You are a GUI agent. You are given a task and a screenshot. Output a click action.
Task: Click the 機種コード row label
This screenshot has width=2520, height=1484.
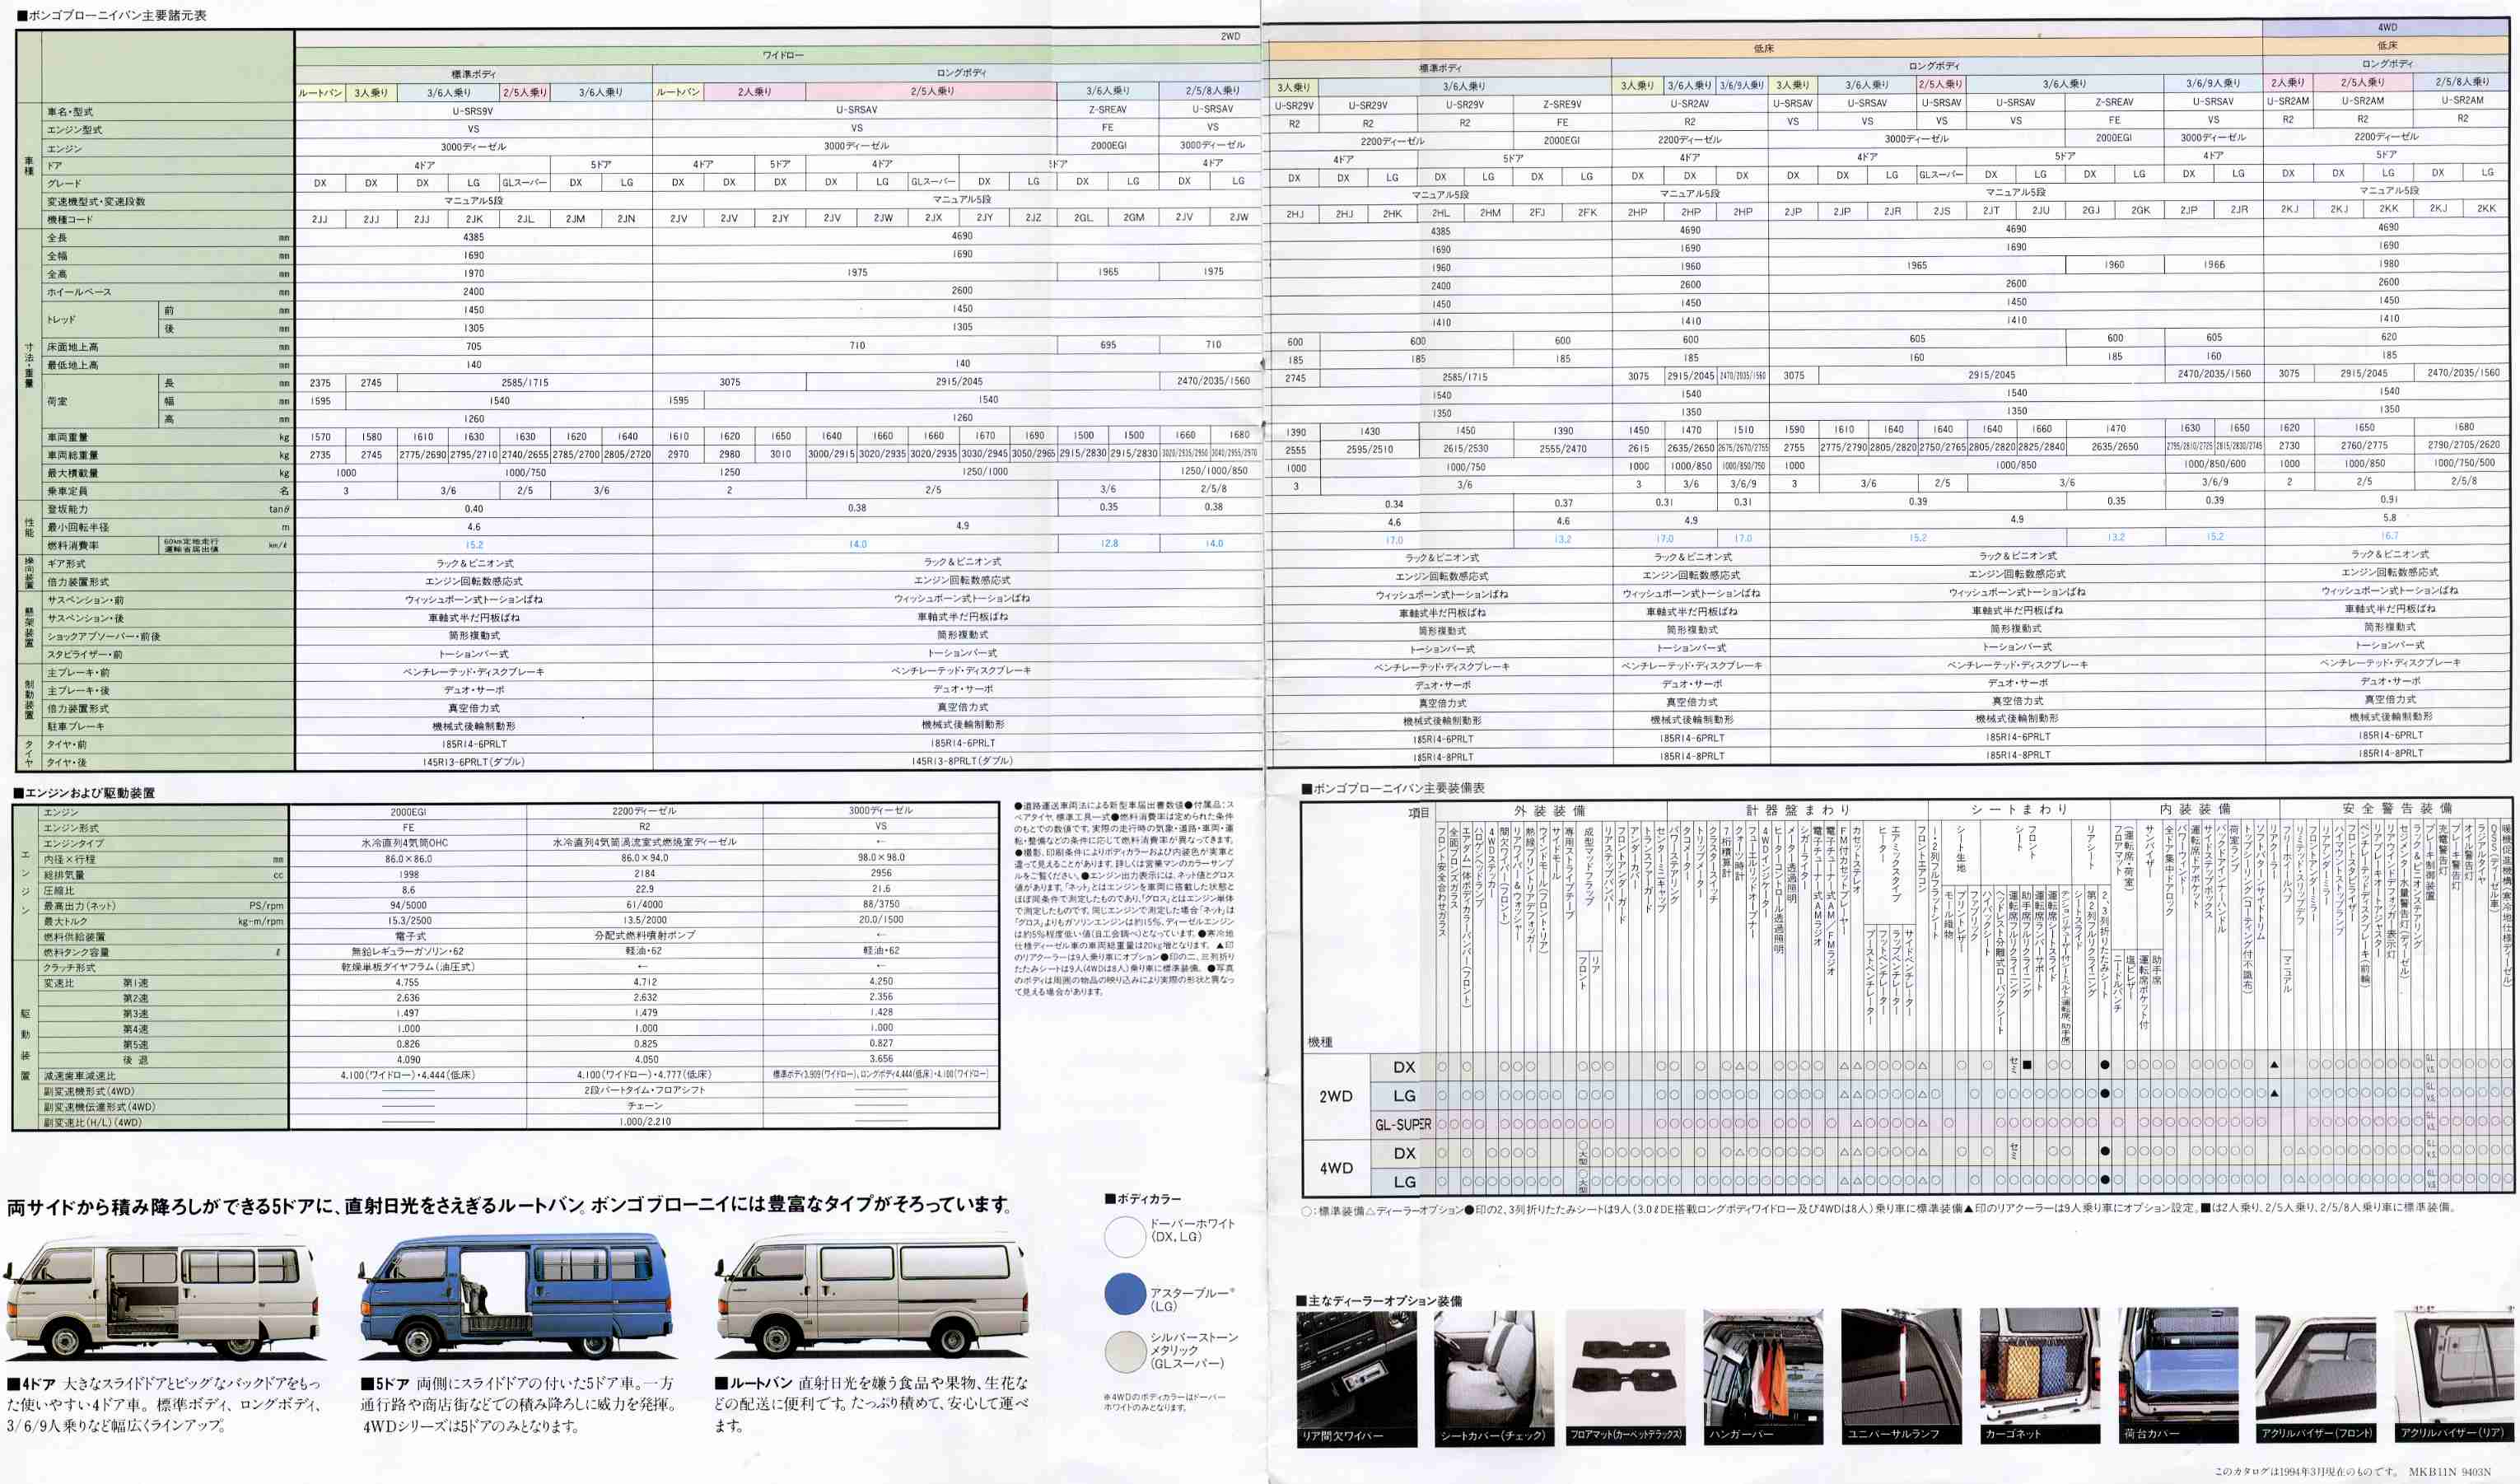click(x=69, y=219)
